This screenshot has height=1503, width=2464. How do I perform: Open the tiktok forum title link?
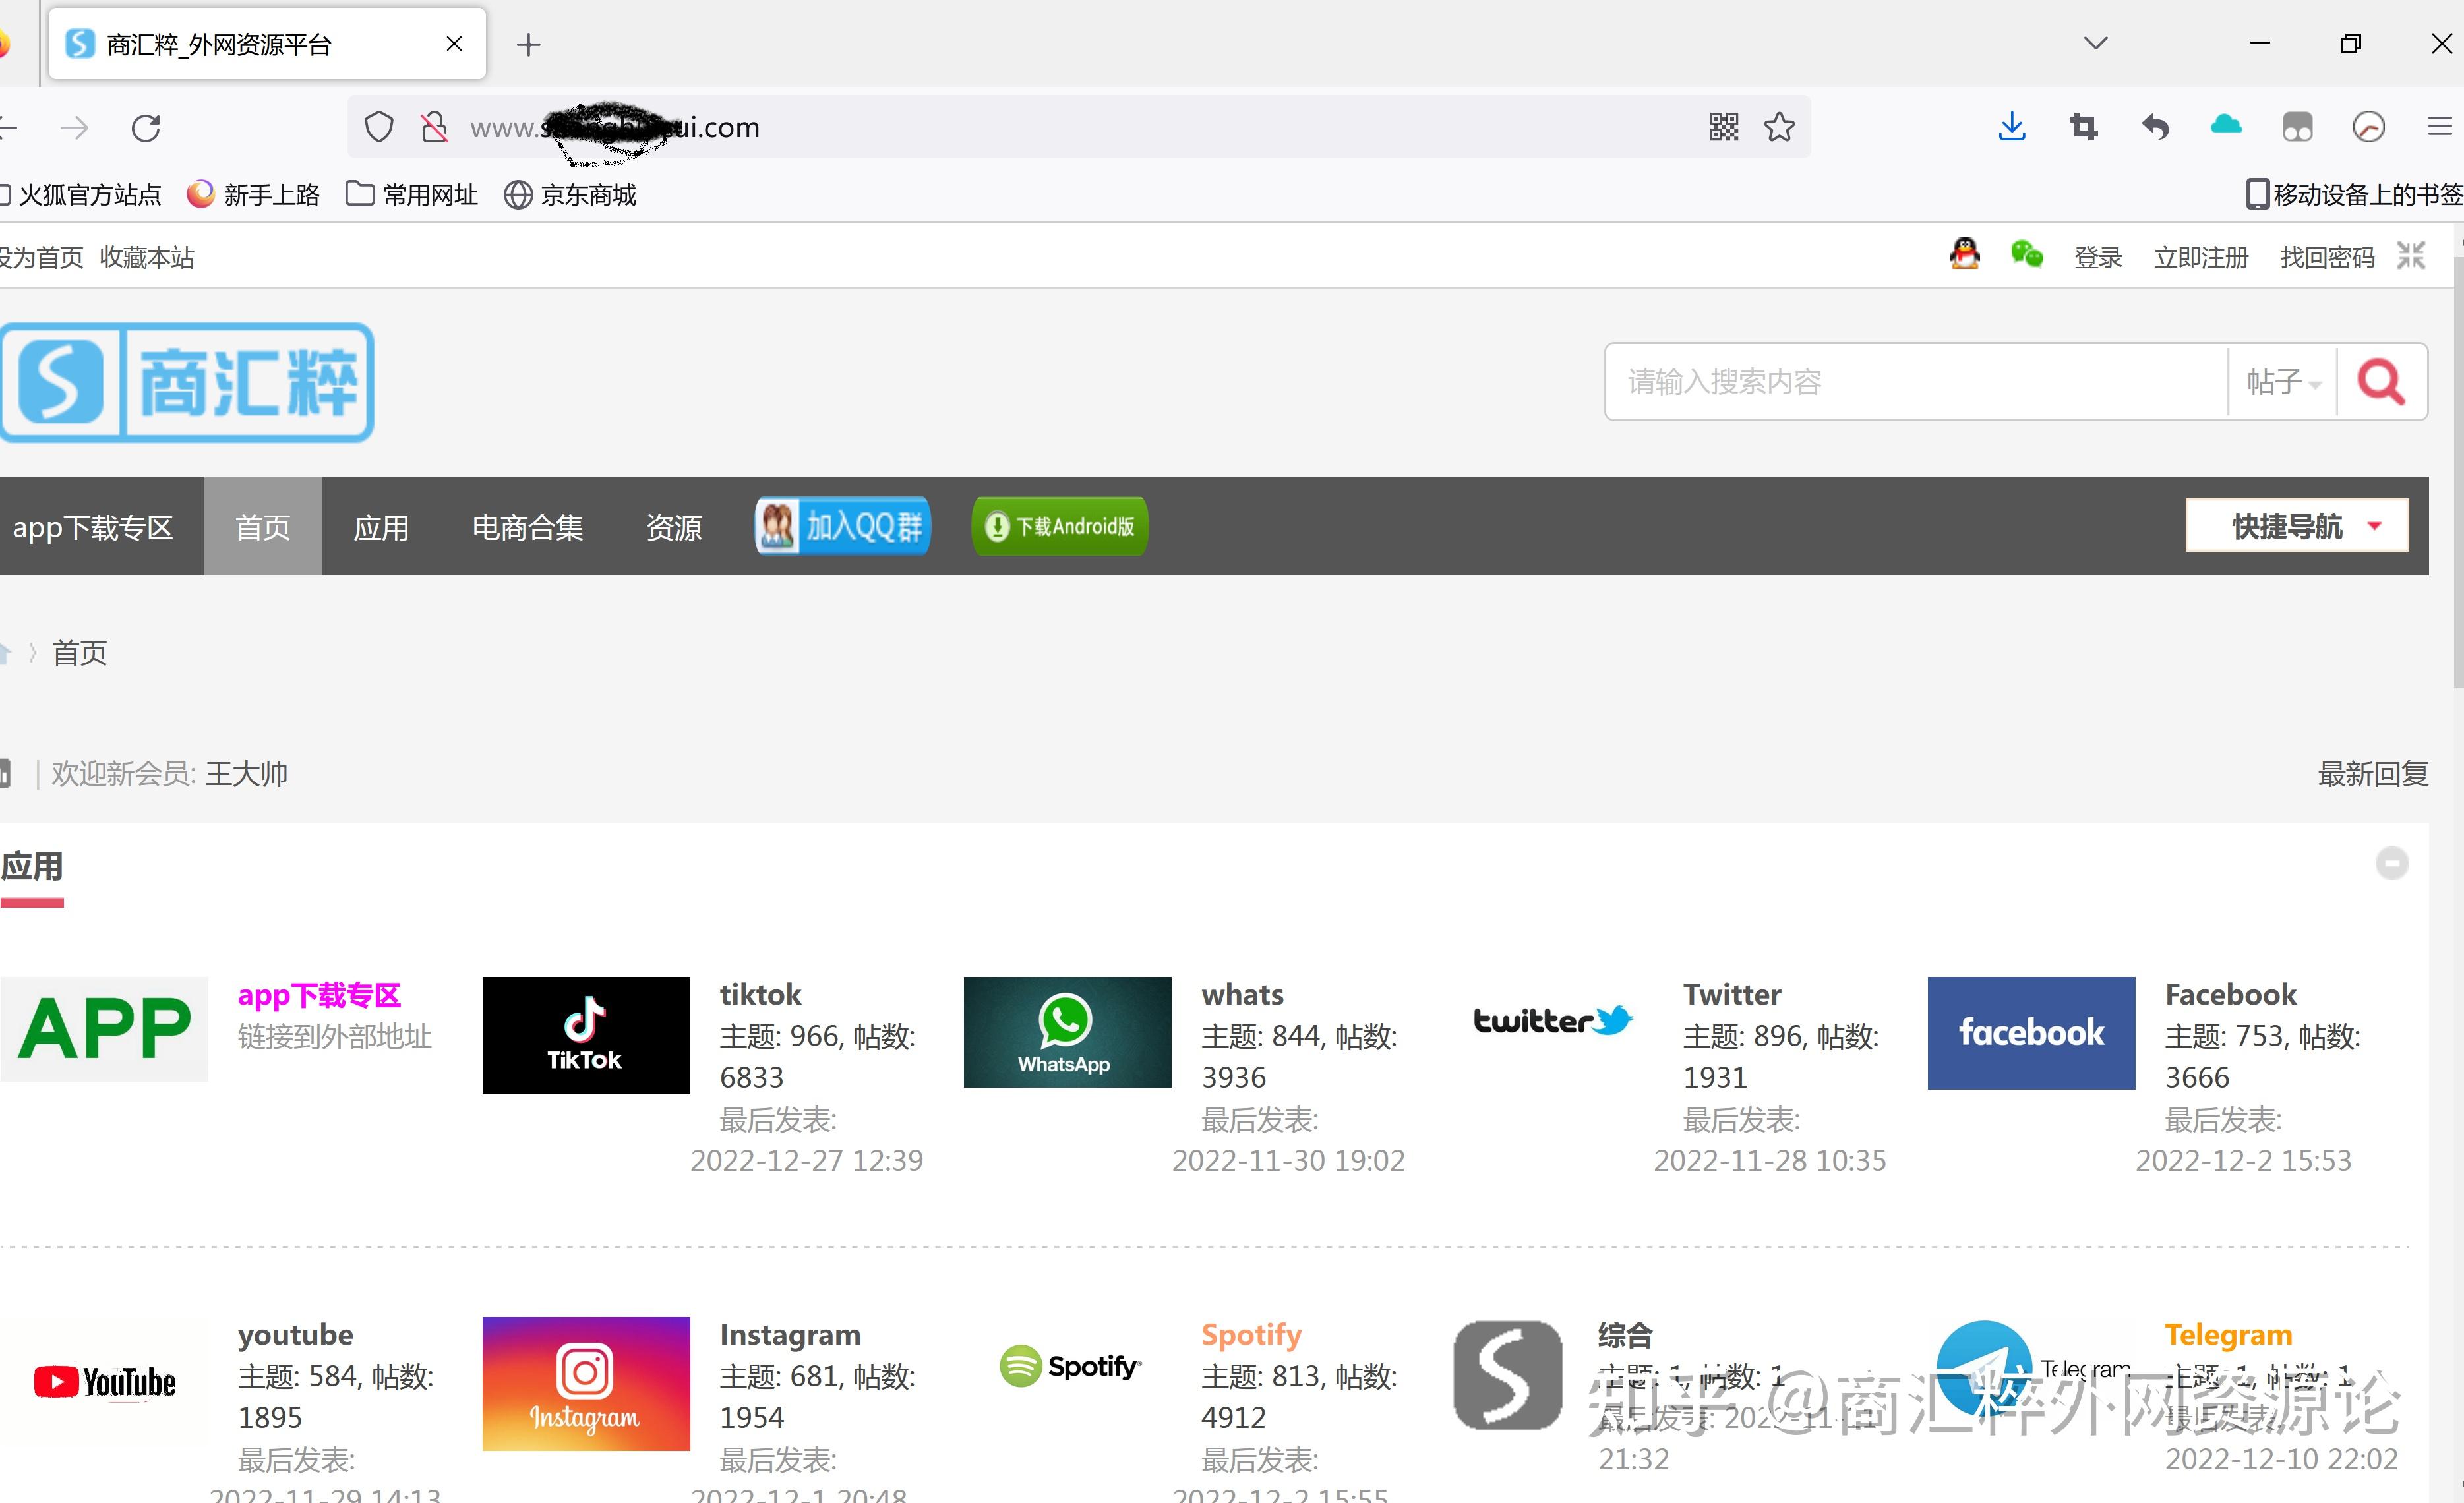pyautogui.click(x=760, y=994)
